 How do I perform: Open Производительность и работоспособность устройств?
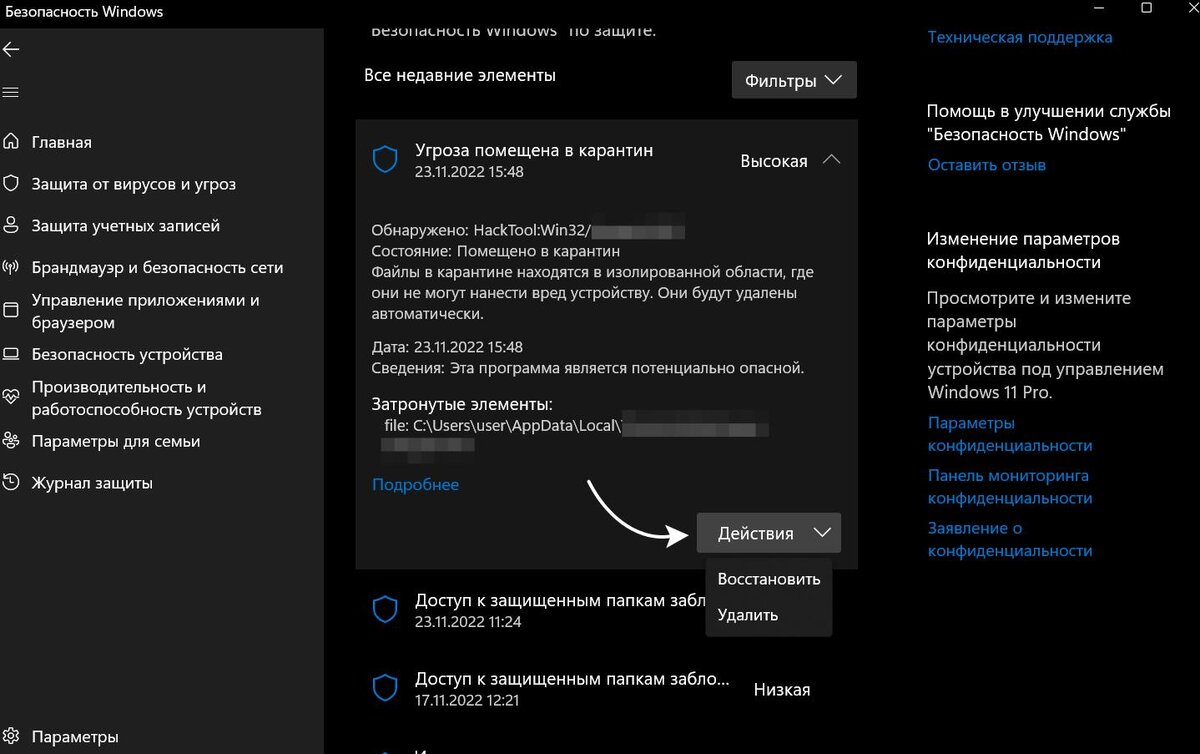(146, 398)
